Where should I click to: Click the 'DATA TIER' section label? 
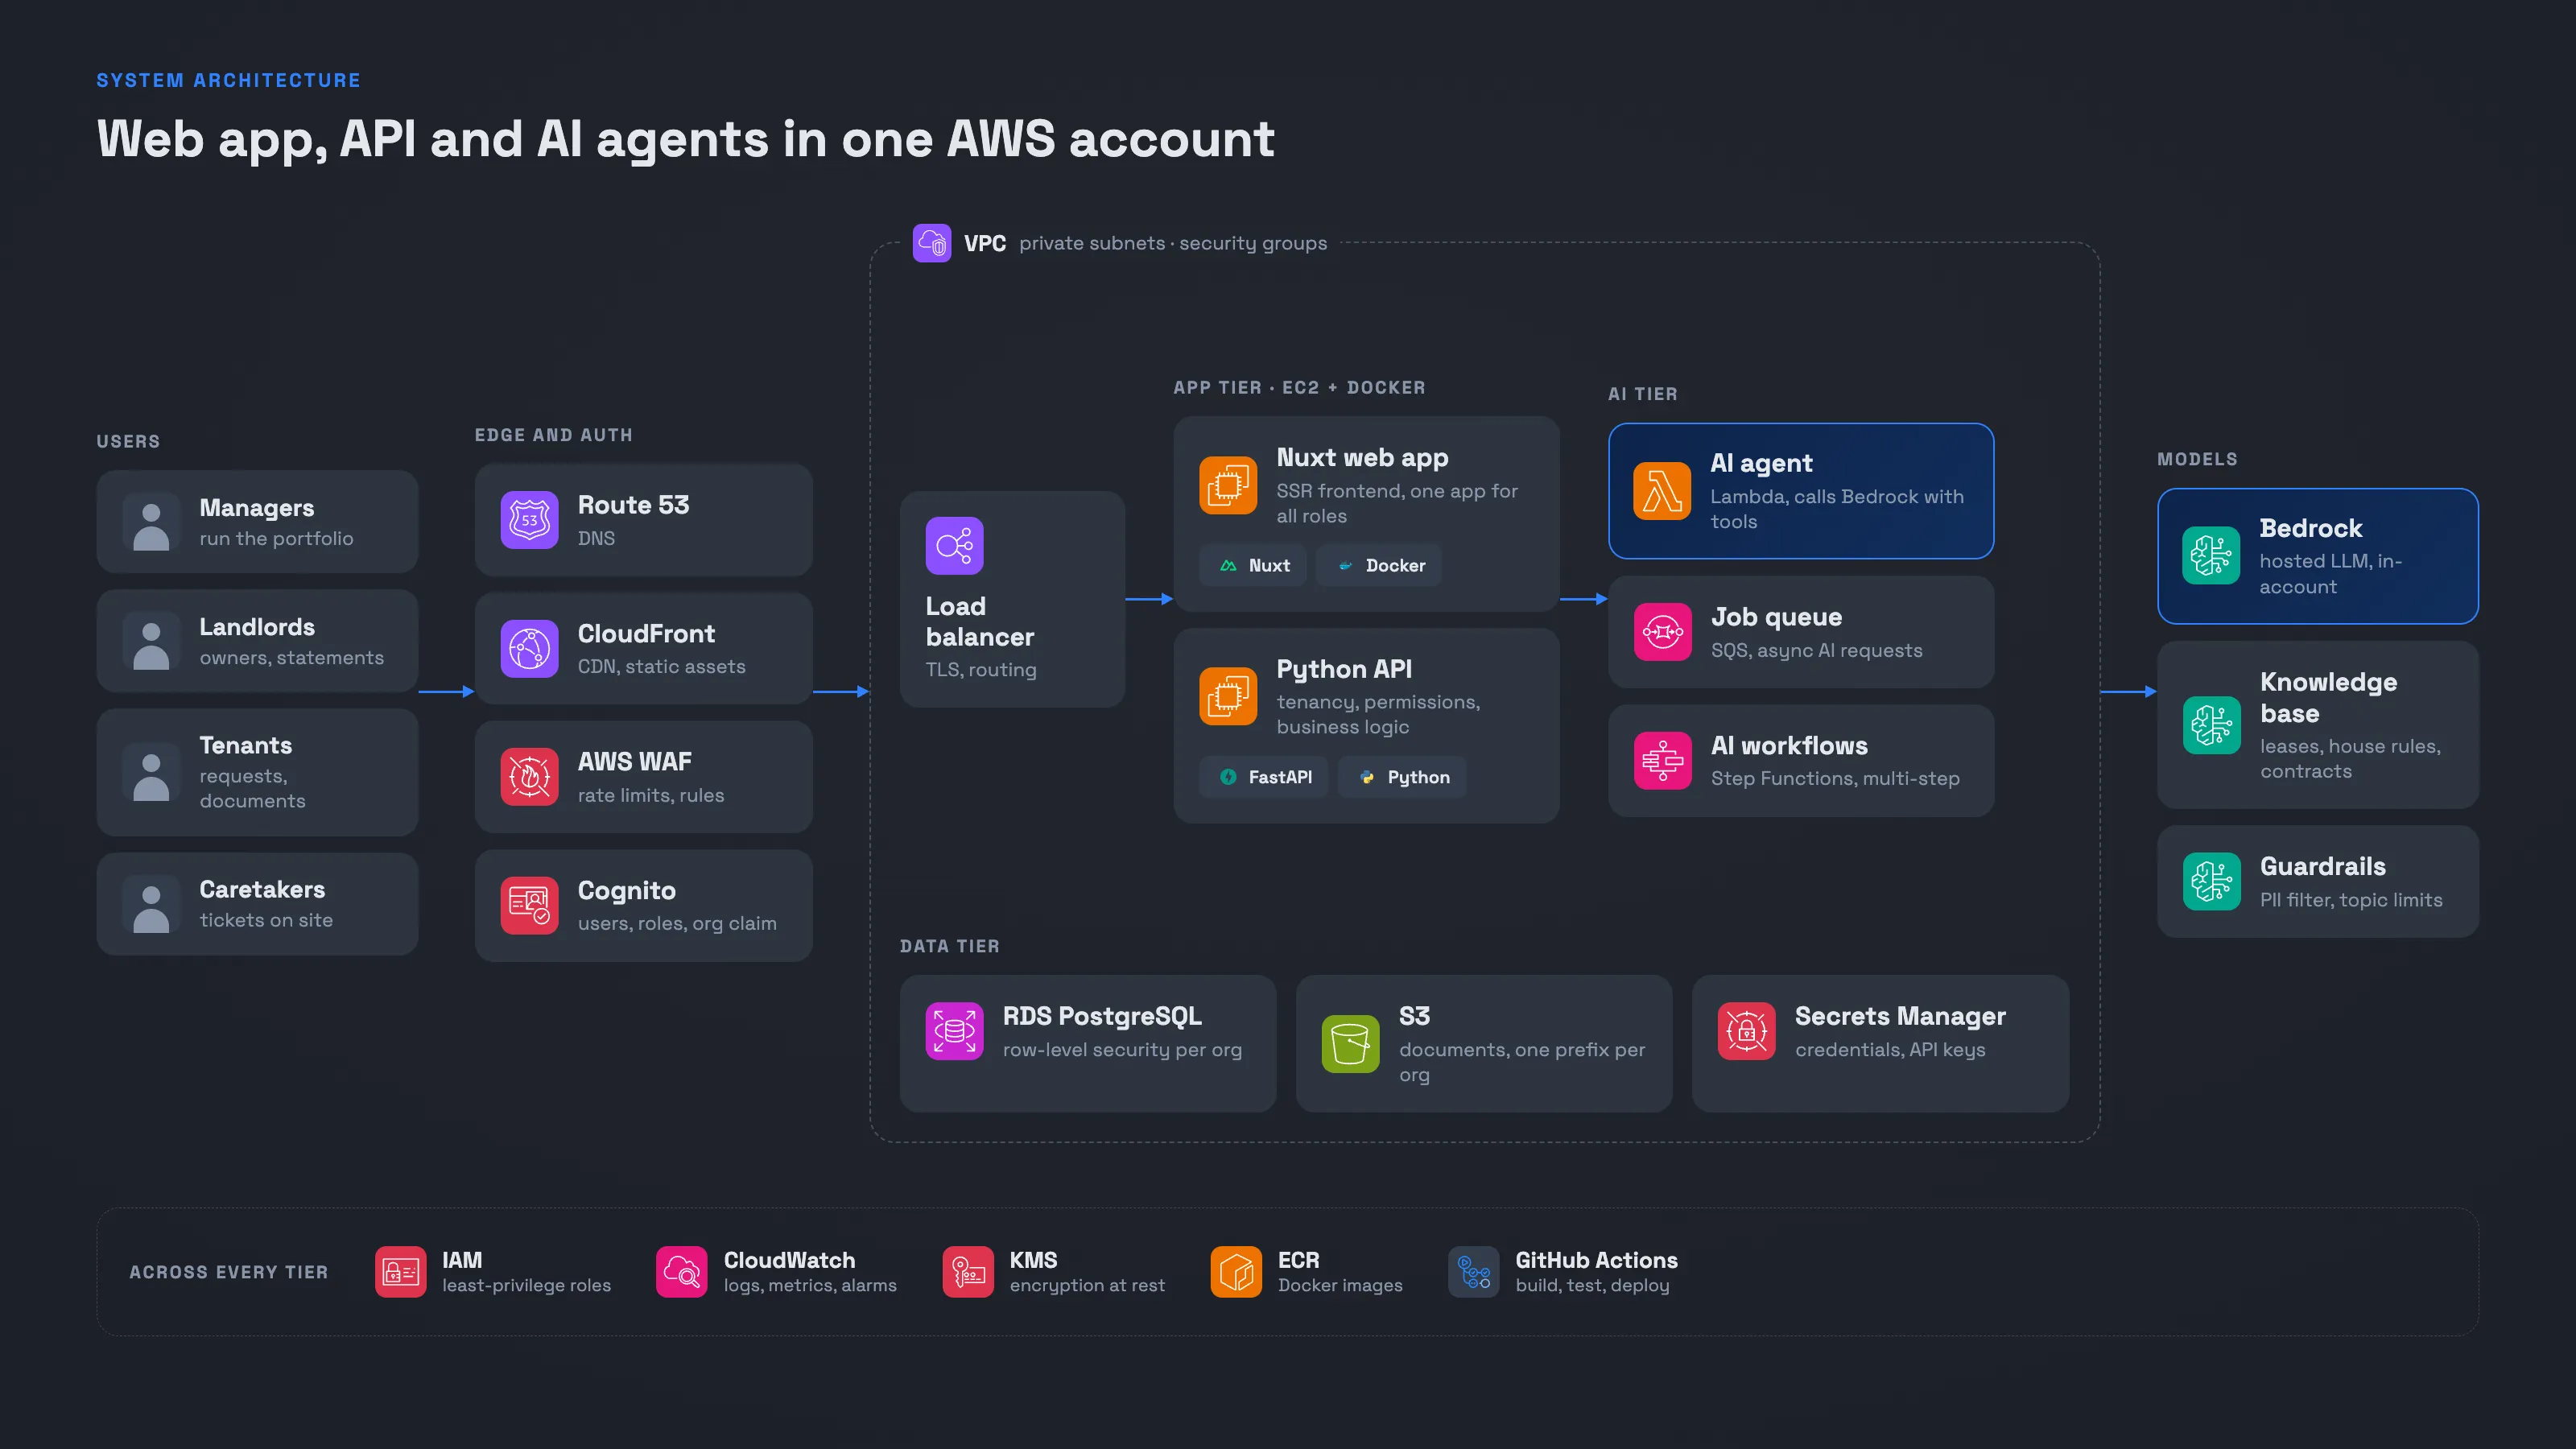coord(949,946)
